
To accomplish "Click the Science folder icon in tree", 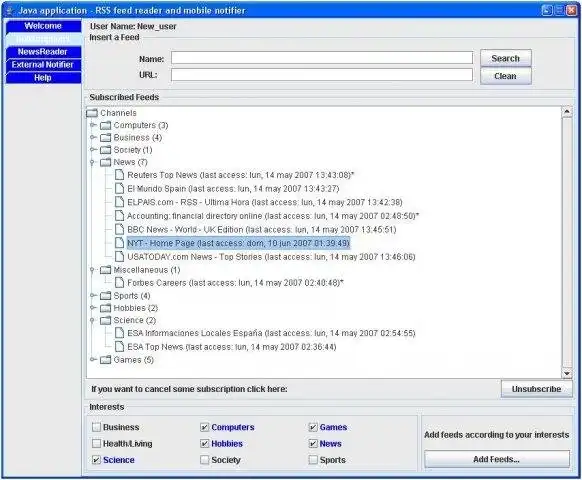I will (x=106, y=320).
